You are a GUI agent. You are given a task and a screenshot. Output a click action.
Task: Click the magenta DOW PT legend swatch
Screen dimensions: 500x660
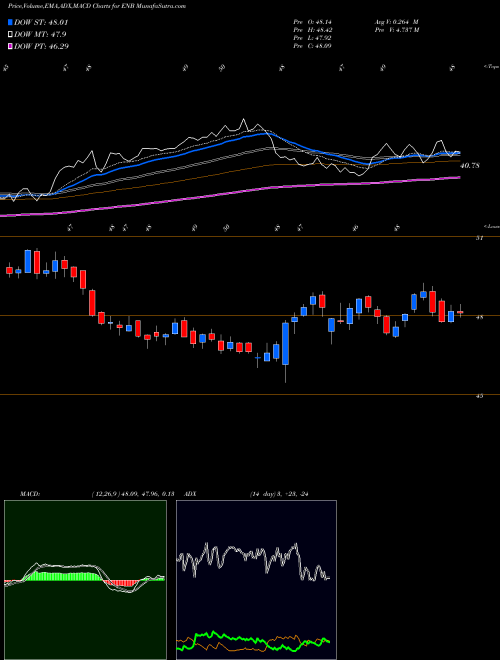[11, 46]
